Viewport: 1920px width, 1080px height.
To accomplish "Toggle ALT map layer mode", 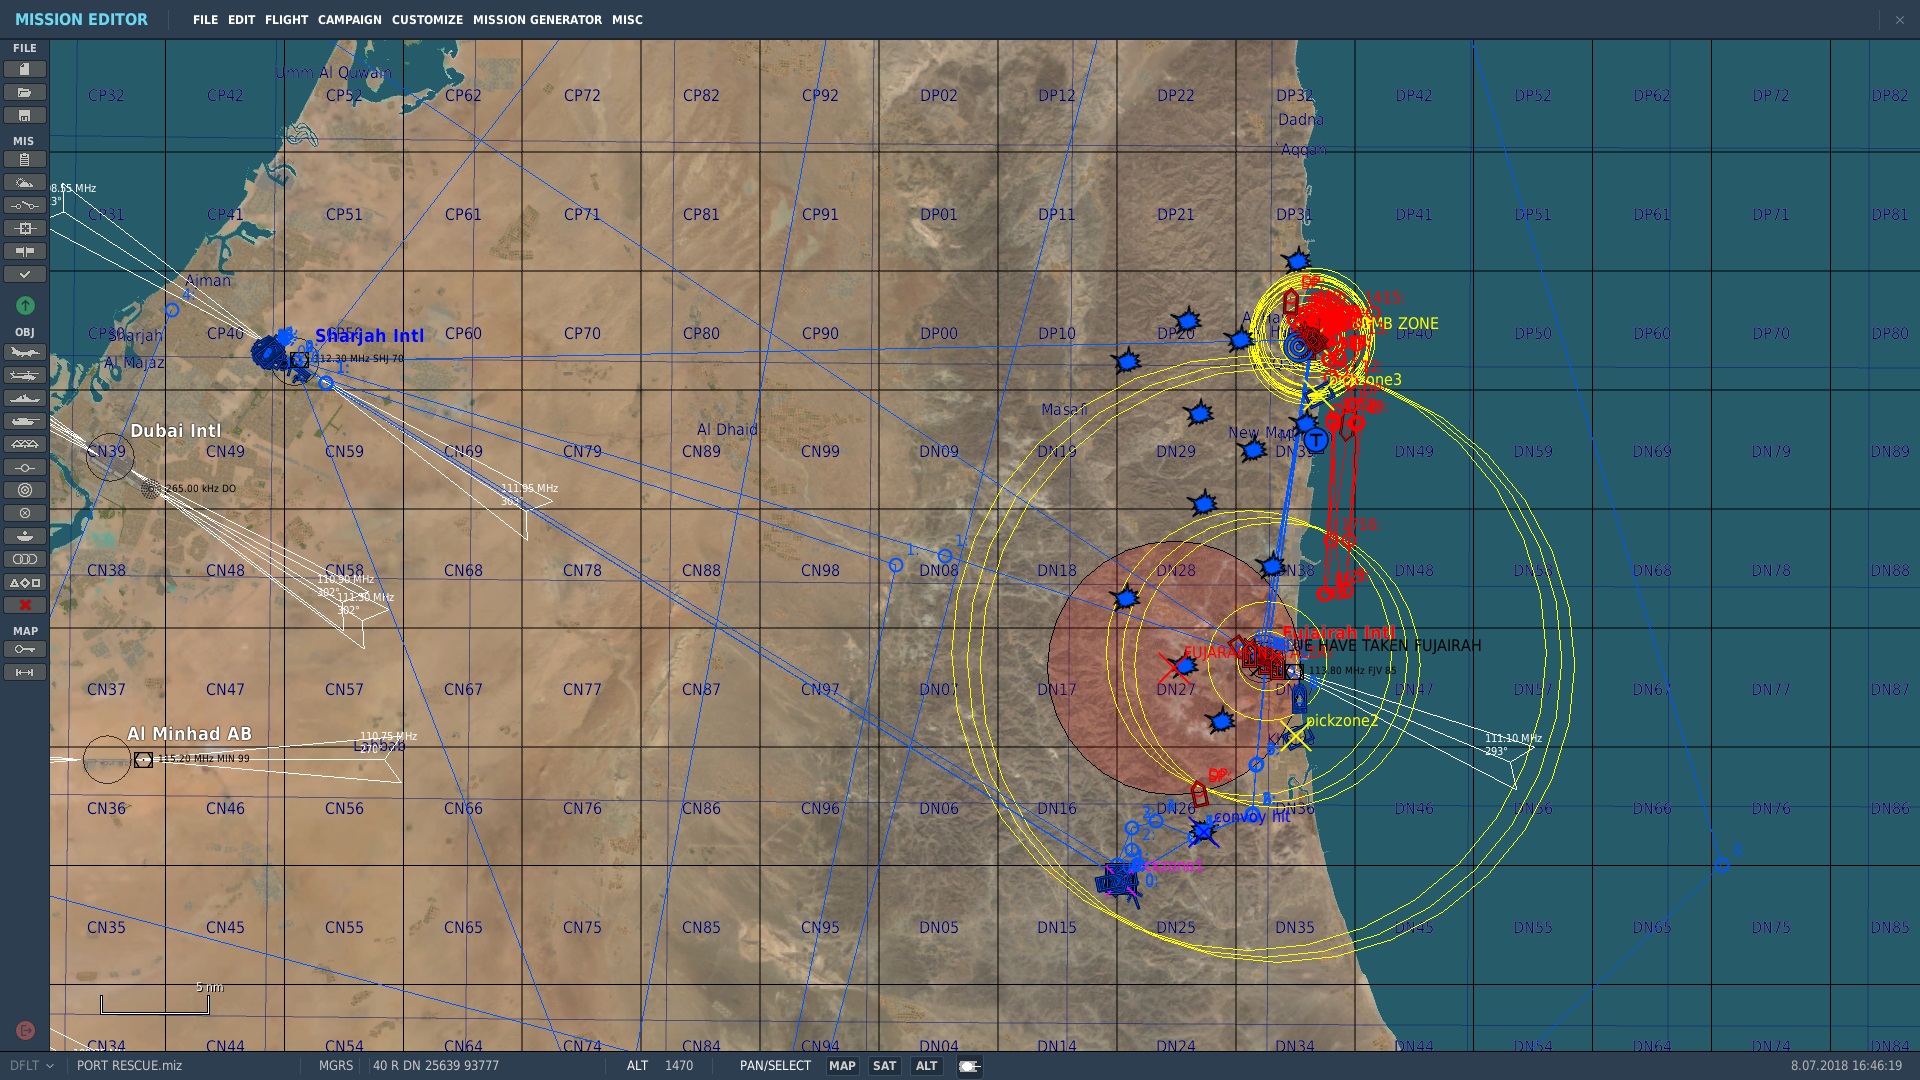I will pyautogui.click(x=926, y=1066).
